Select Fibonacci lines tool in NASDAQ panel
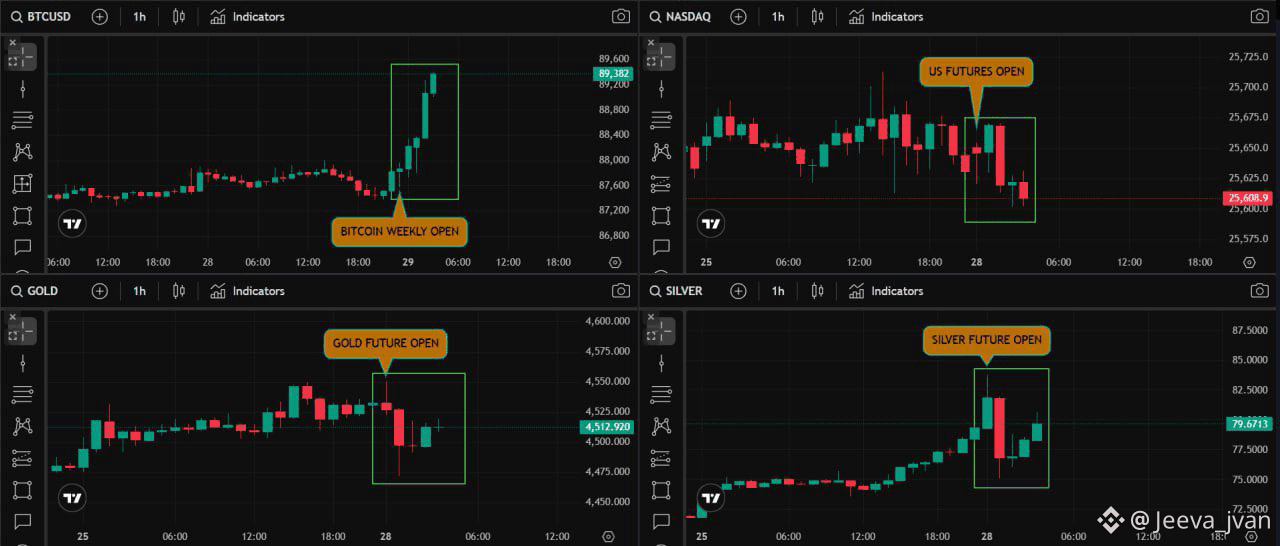This screenshot has width=1280, height=546. [x=660, y=121]
